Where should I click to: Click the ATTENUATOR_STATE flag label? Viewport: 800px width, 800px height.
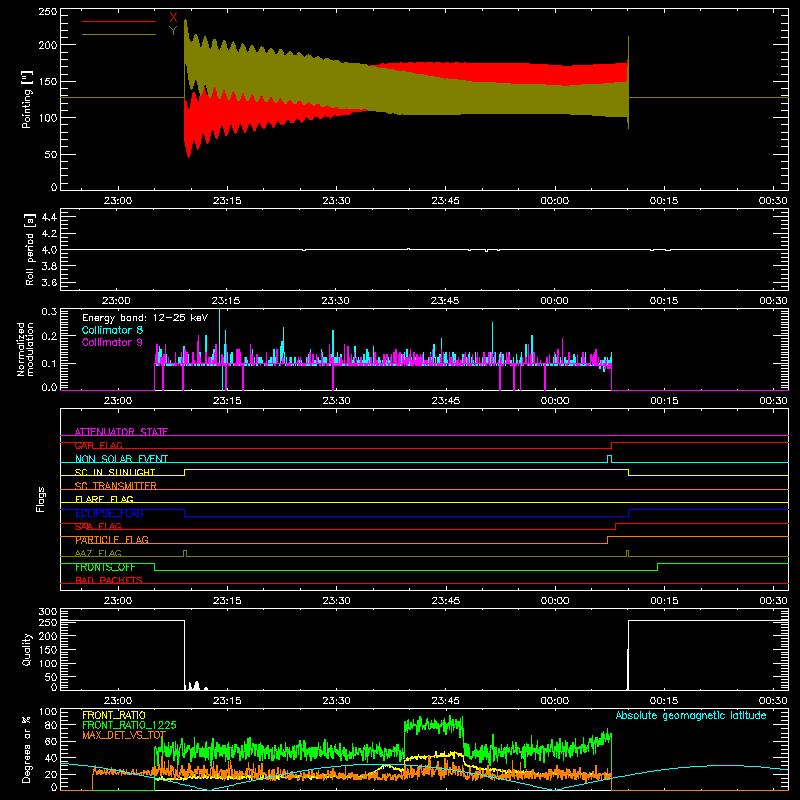tap(121, 432)
